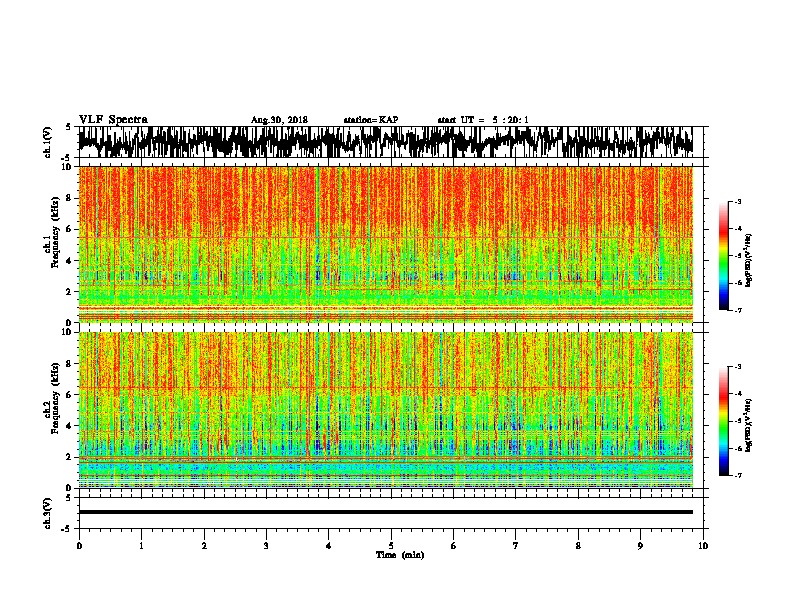Viewport: 792px width, 612px height.
Task: Click the "start UT = 5 :20: 1" text
Action: (483, 120)
